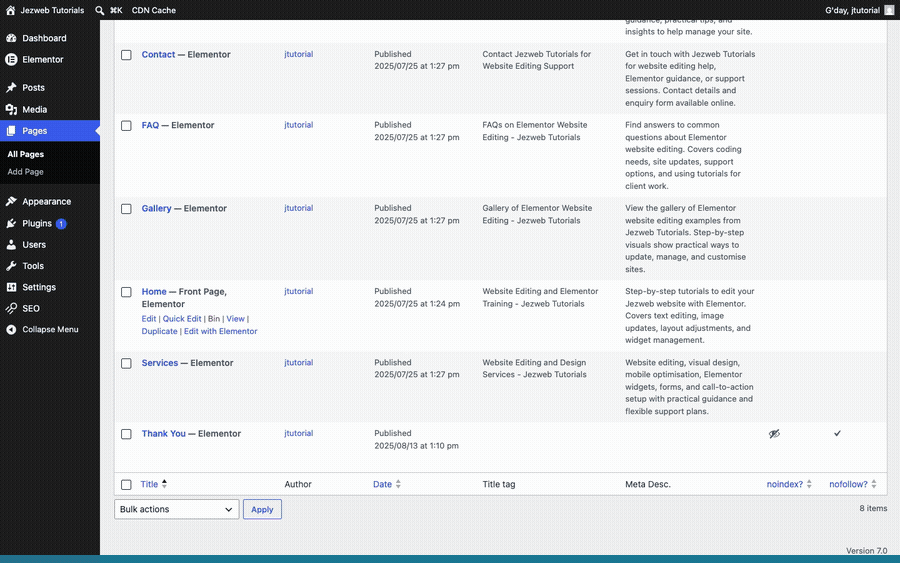900x563 pixels.
Task: Click the Tools wrench icon
Action: tap(11, 266)
